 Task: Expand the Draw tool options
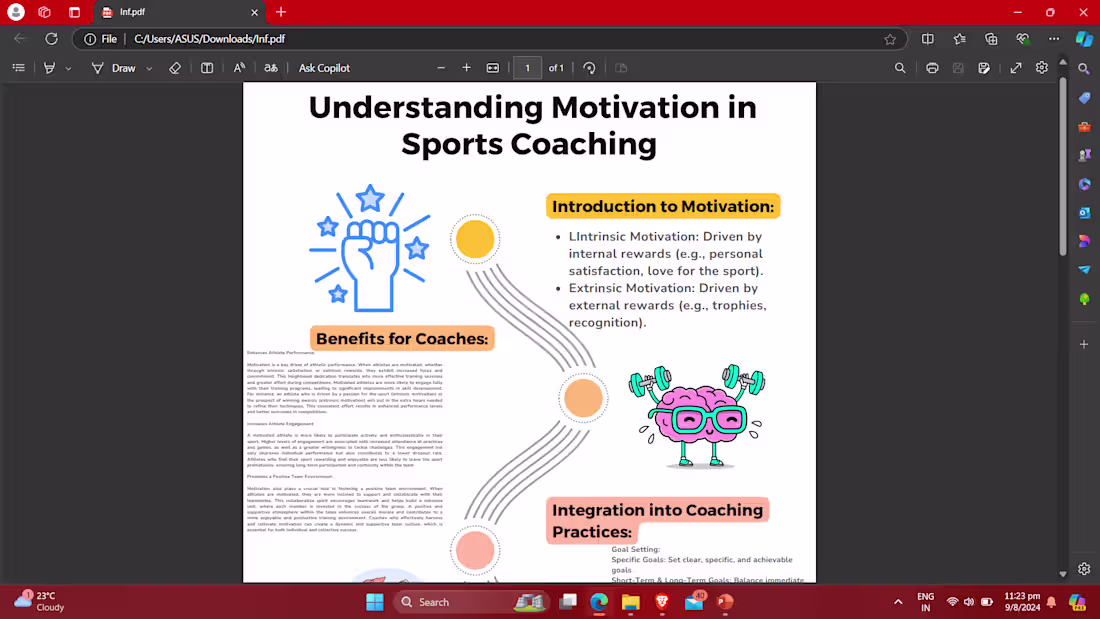pos(150,67)
